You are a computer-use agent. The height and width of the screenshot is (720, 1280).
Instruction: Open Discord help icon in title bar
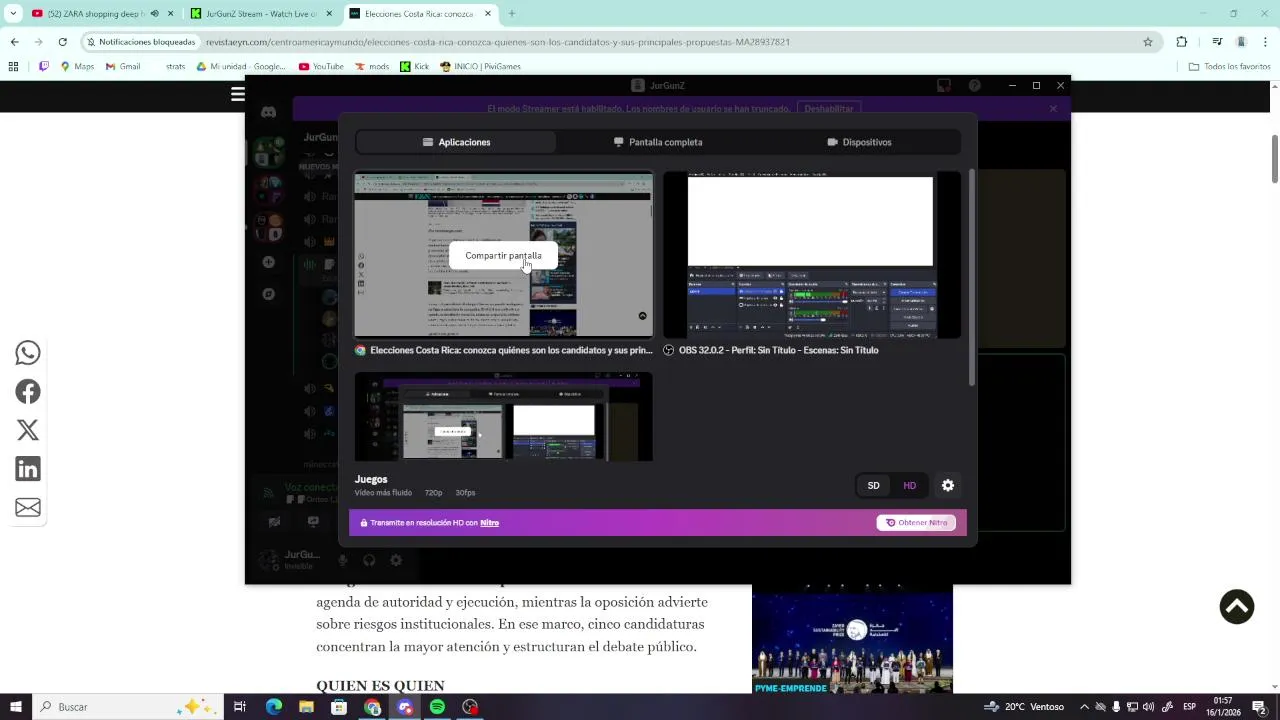(975, 86)
